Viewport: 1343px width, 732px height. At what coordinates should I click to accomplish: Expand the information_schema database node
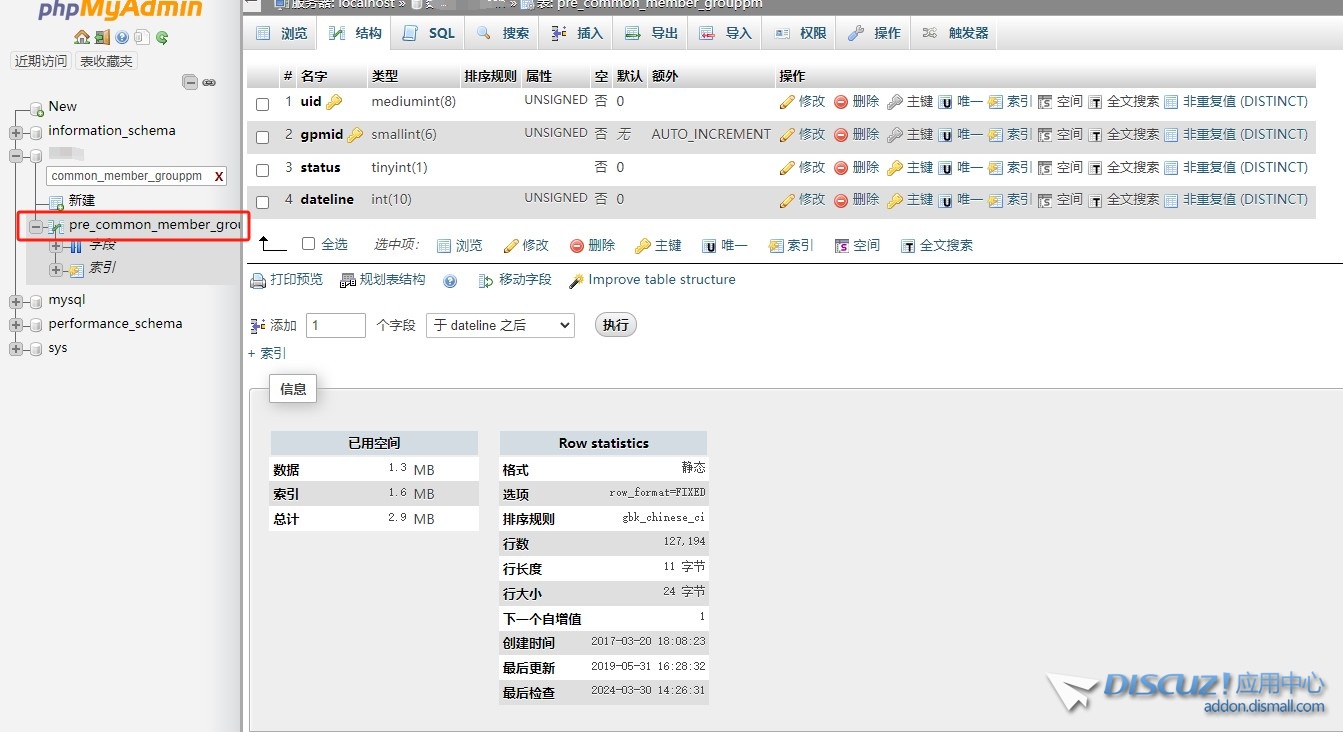coord(15,132)
